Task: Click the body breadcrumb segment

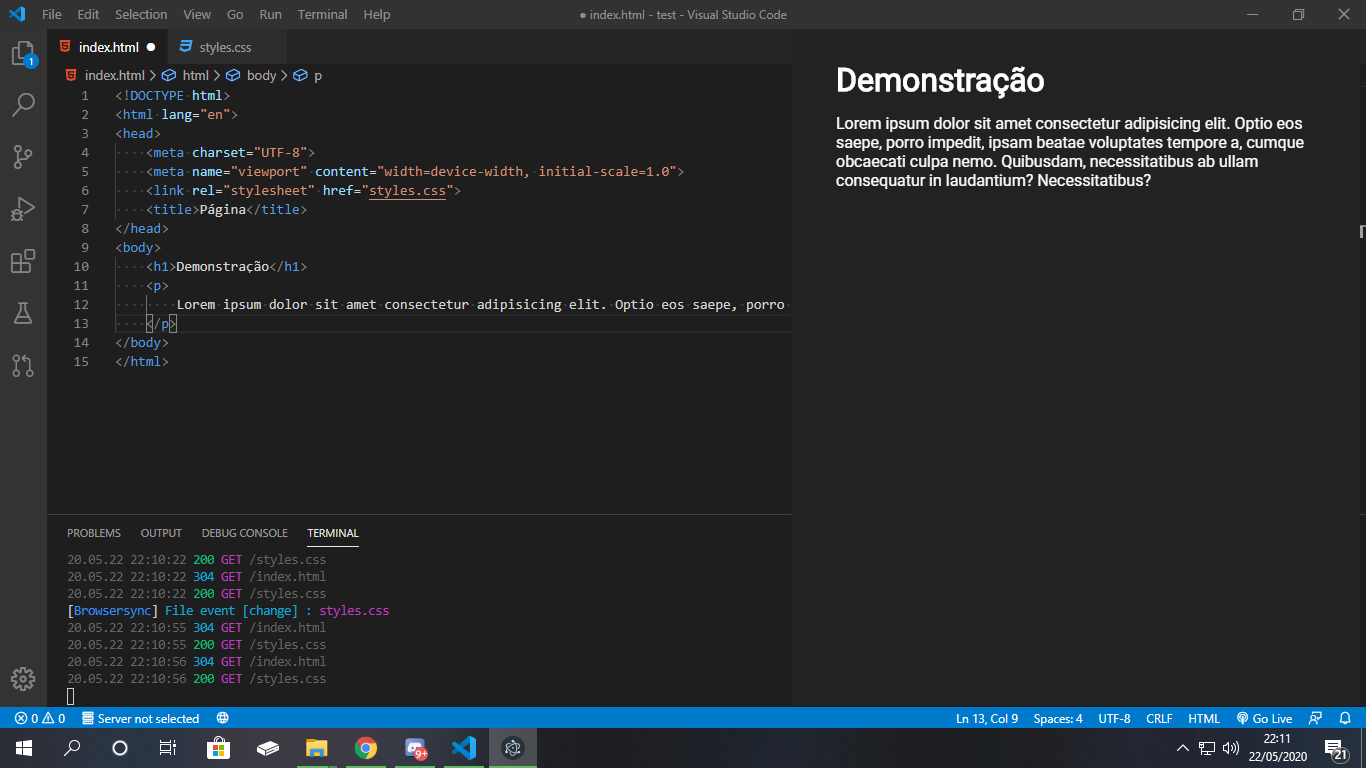Action: pos(261,75)
